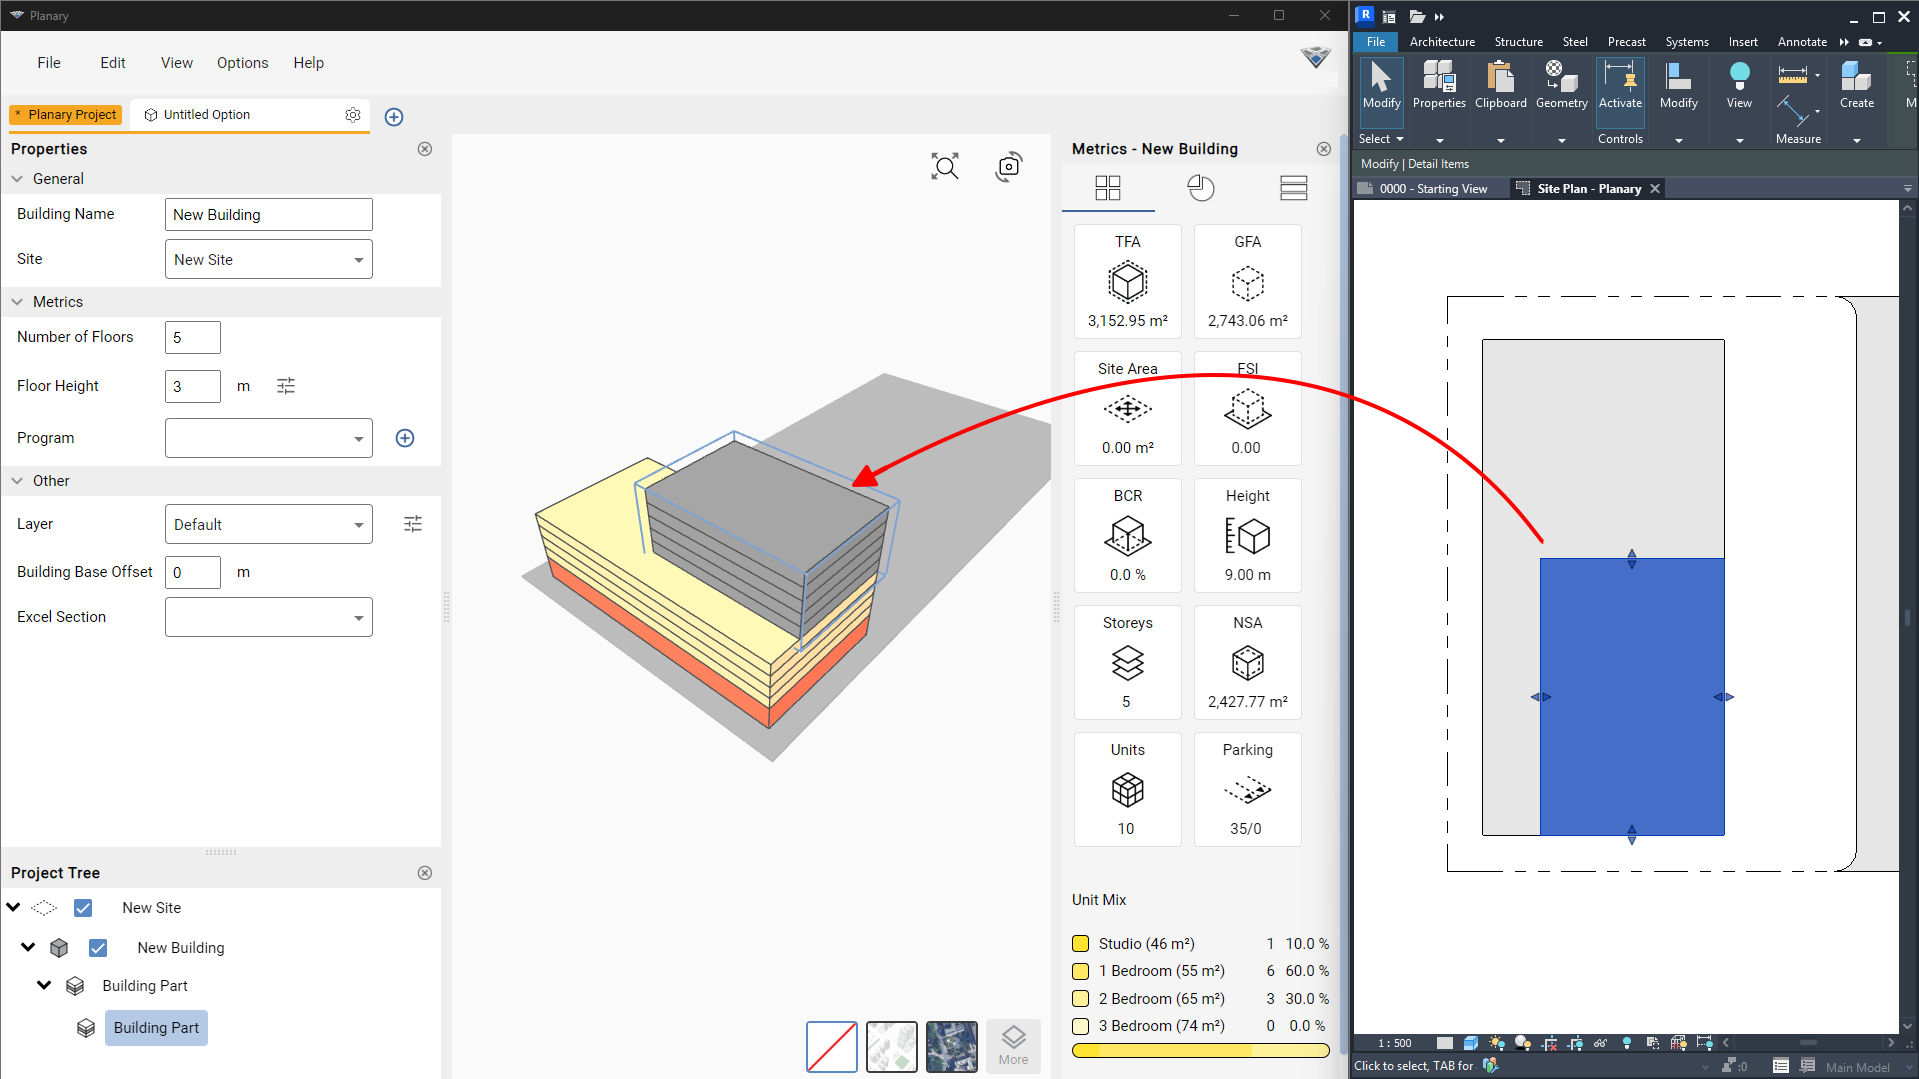Switch Metrics to pie chart view

pyautogui.click(x=1201, y=188)
